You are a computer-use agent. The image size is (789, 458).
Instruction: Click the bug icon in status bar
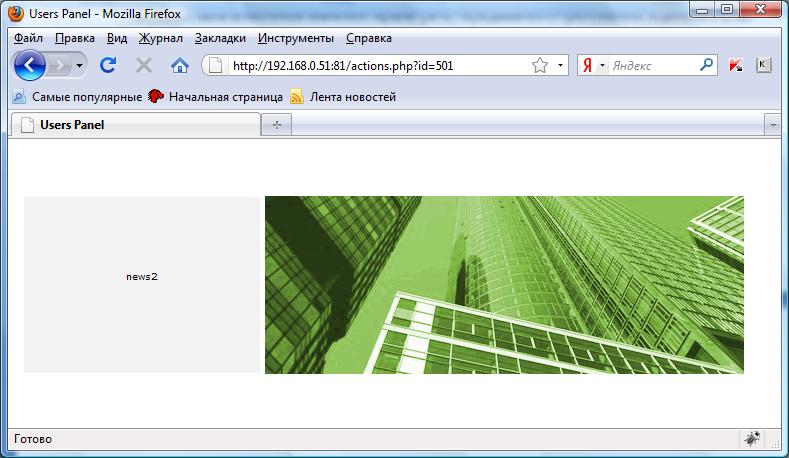coord(752,438)
